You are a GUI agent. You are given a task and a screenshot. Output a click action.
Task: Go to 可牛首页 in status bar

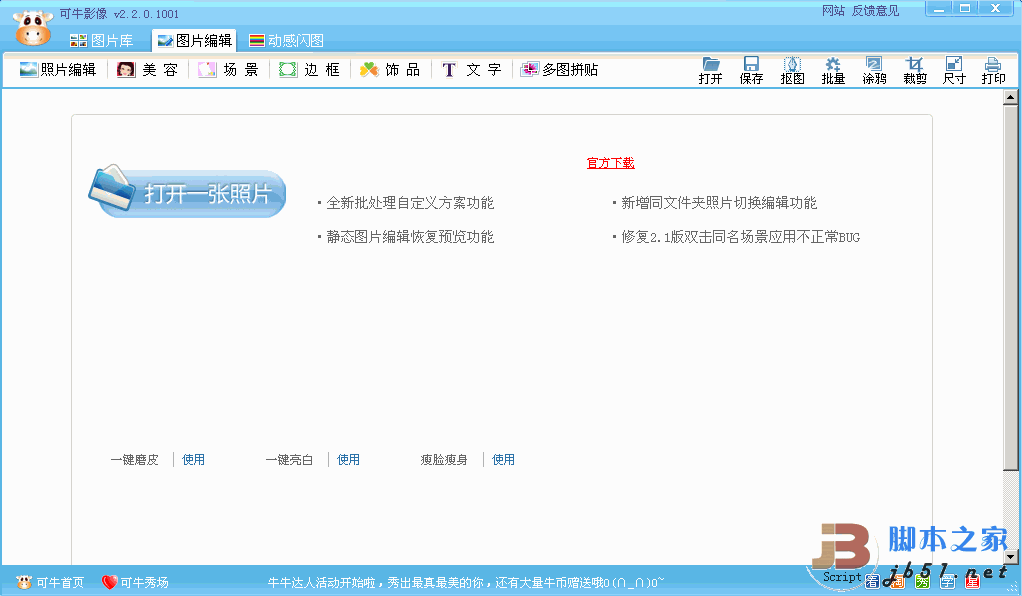click(51, 582)
